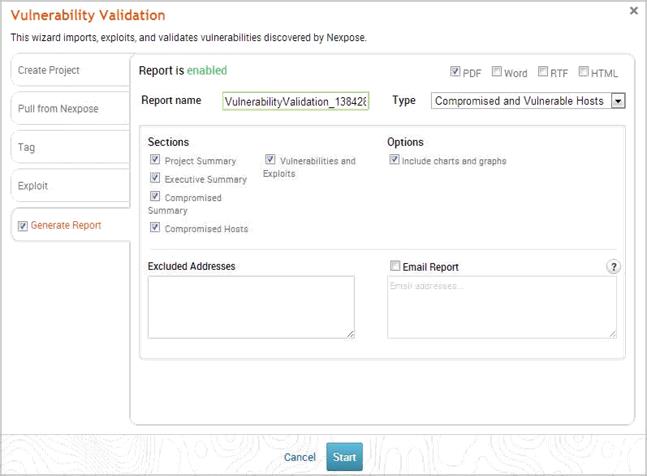The image size is (647, 476).
Task: Toggle the Generate Report tab checkbox
Action: pyautogui.click(x=23, y=226)
